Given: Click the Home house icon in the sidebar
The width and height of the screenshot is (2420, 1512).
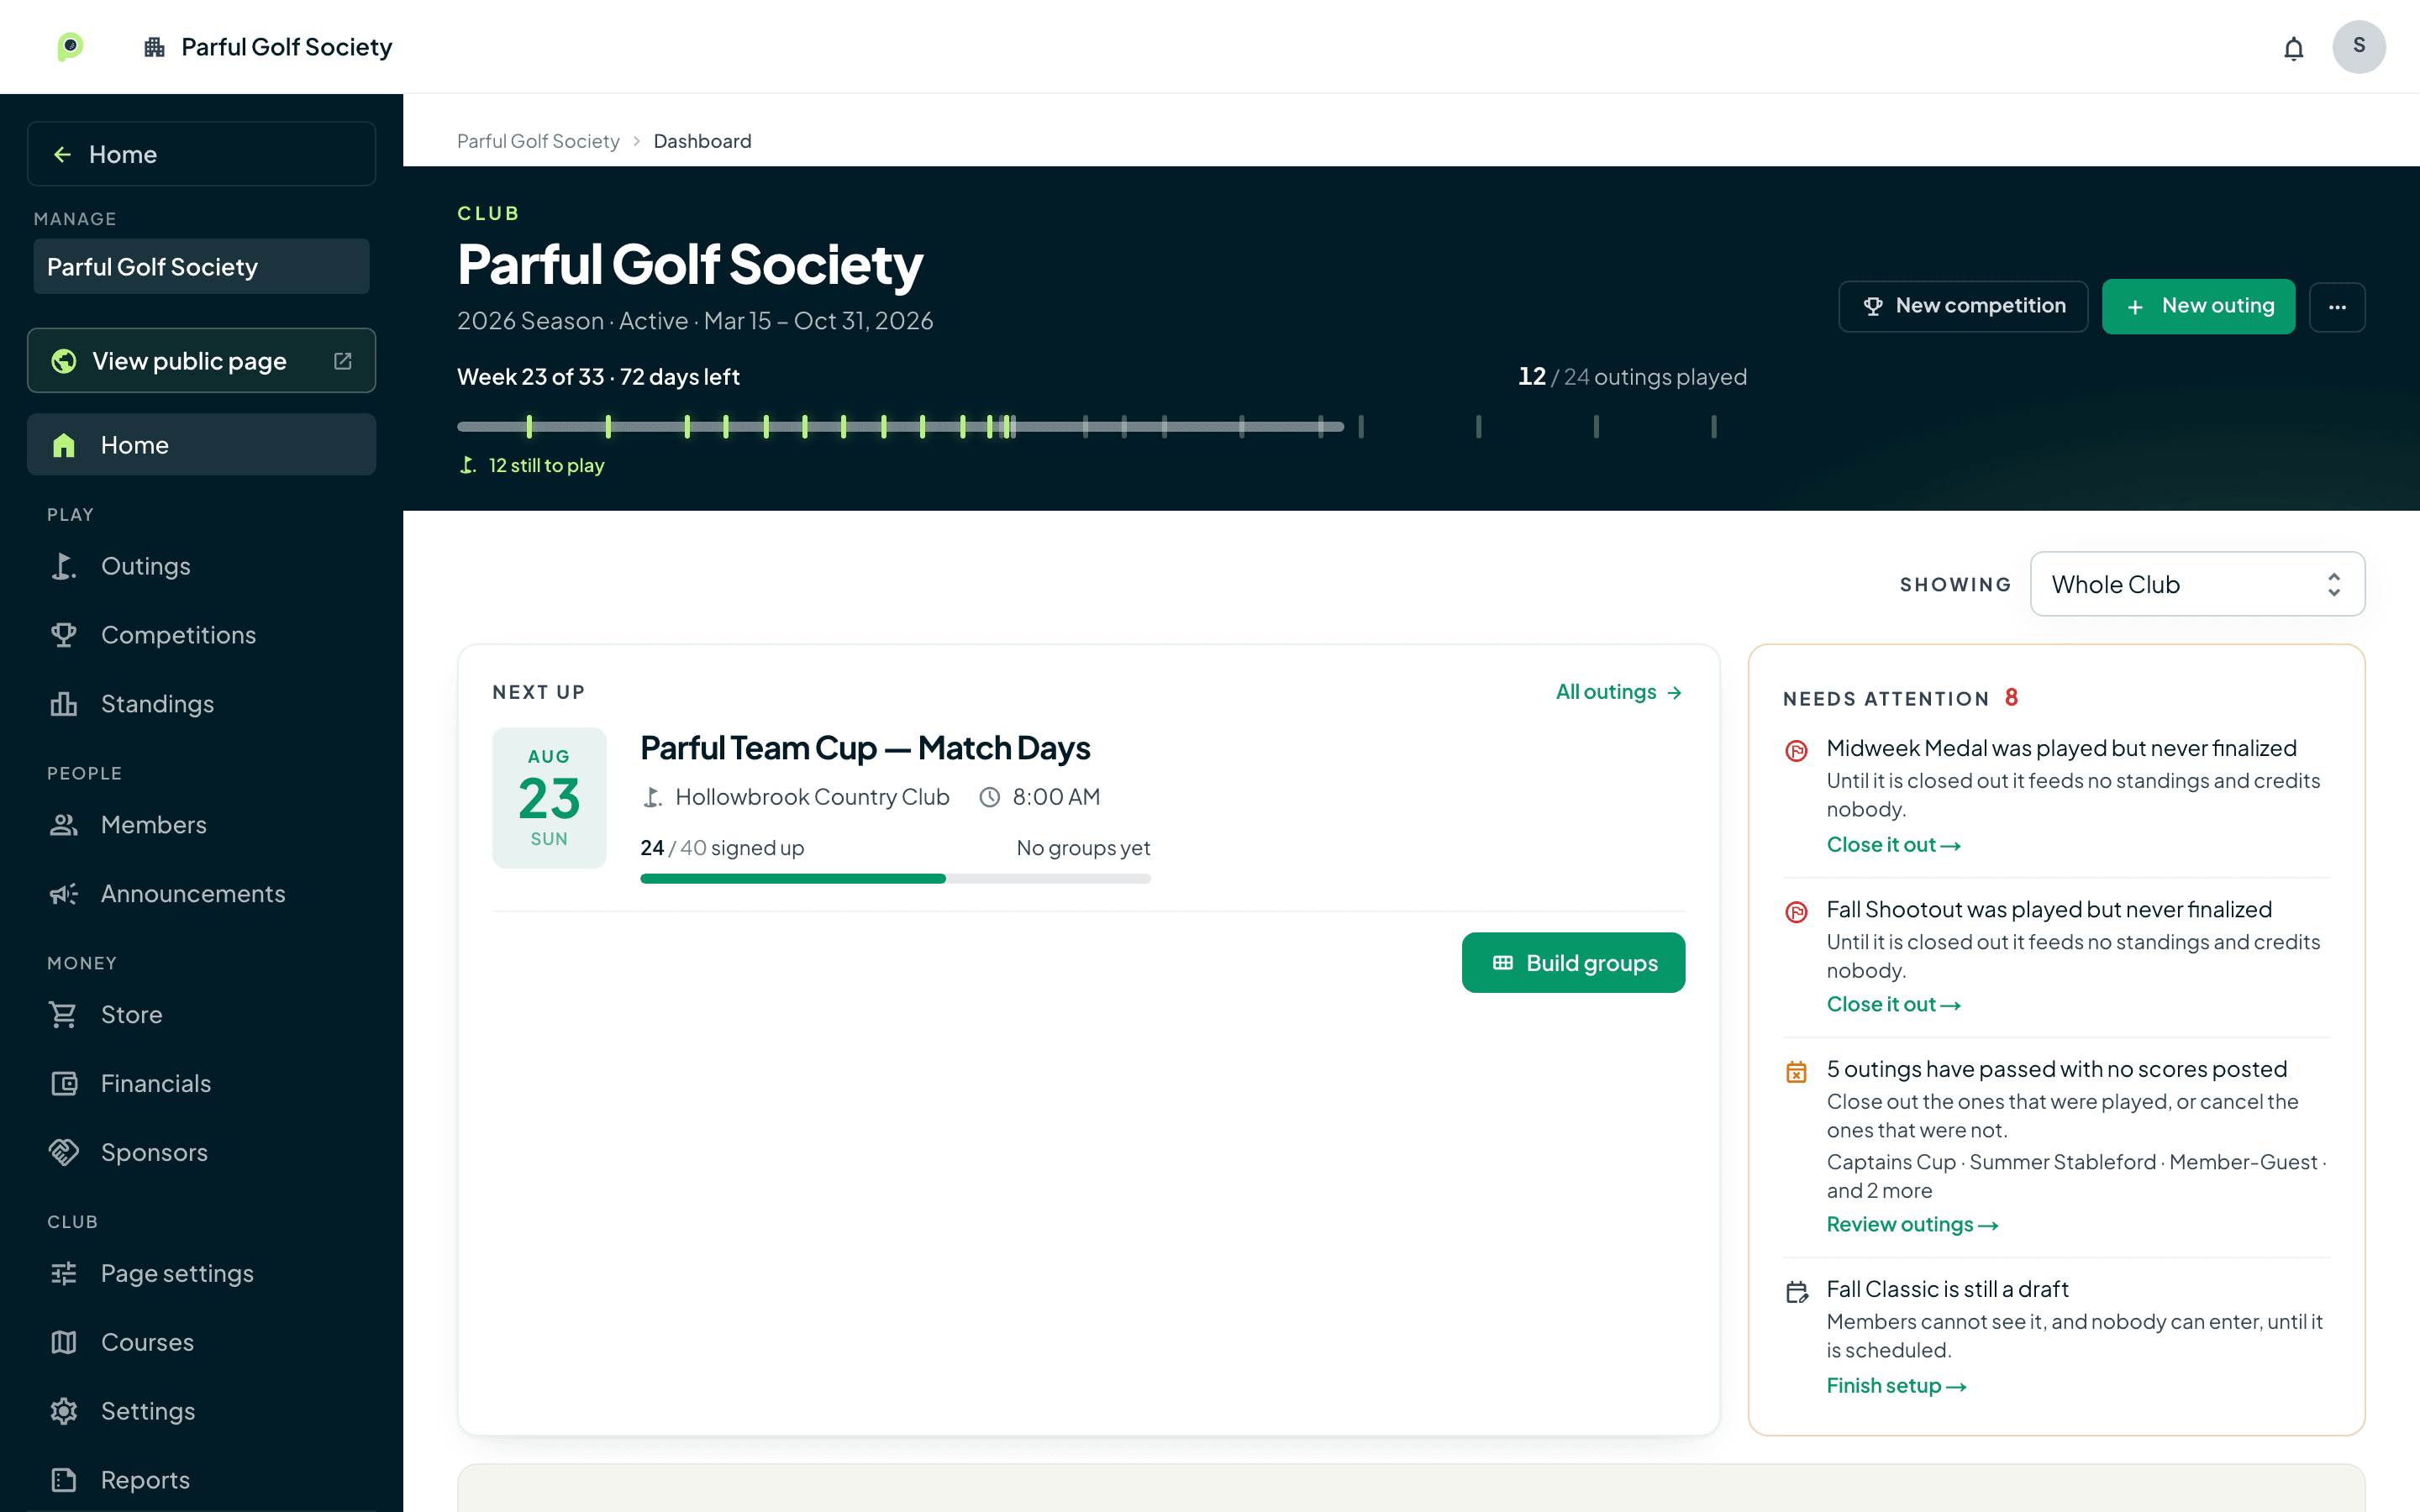Looking at the screenshot, I should point(64,445).
